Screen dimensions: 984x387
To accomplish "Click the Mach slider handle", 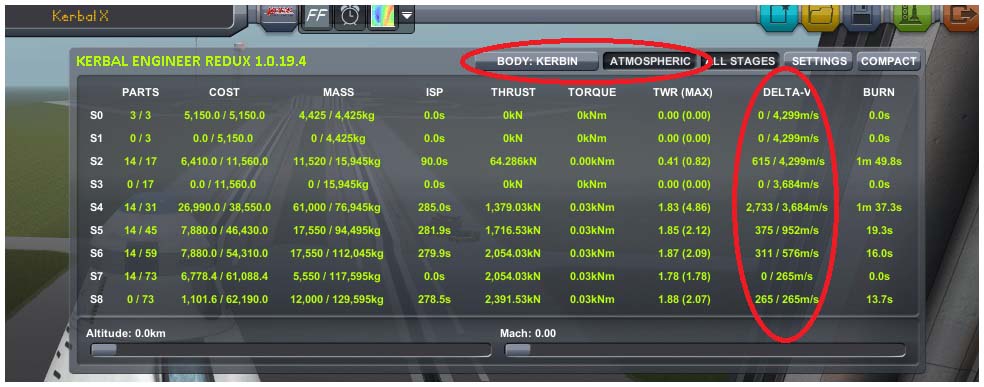I will click(x=518, y=349).
